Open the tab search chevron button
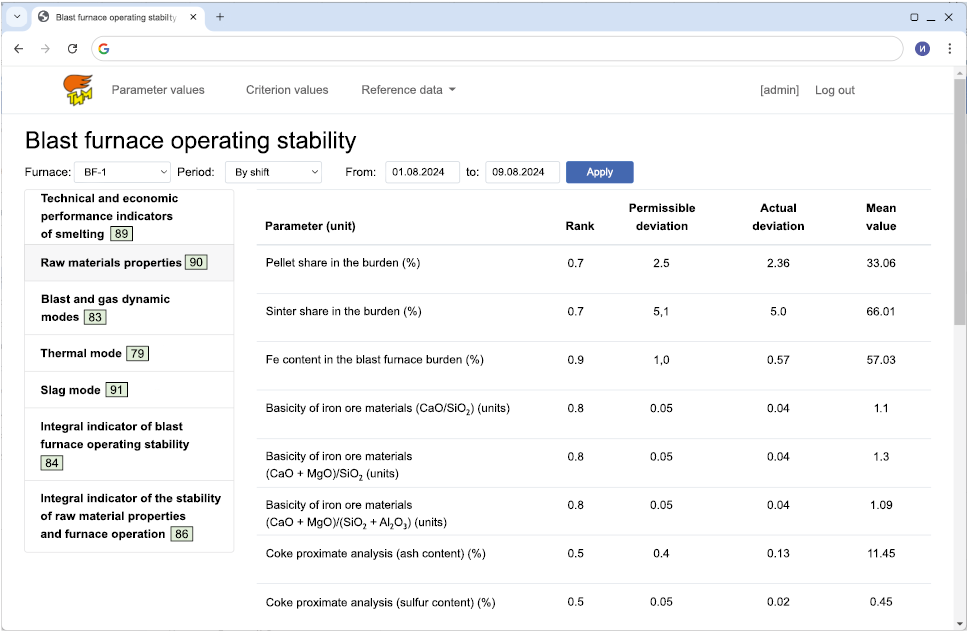This screenshot has height=631, width=968. click(x=17, y=17)
